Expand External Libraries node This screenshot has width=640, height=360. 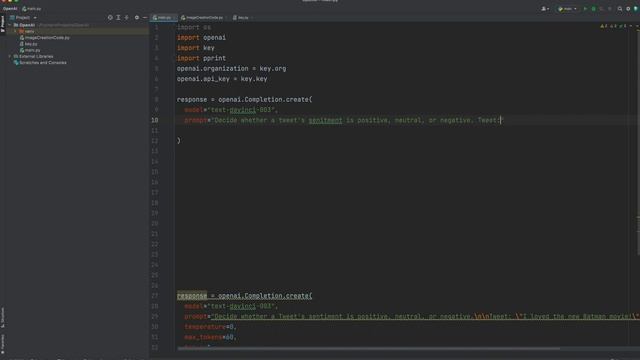(x=10, y=56)
